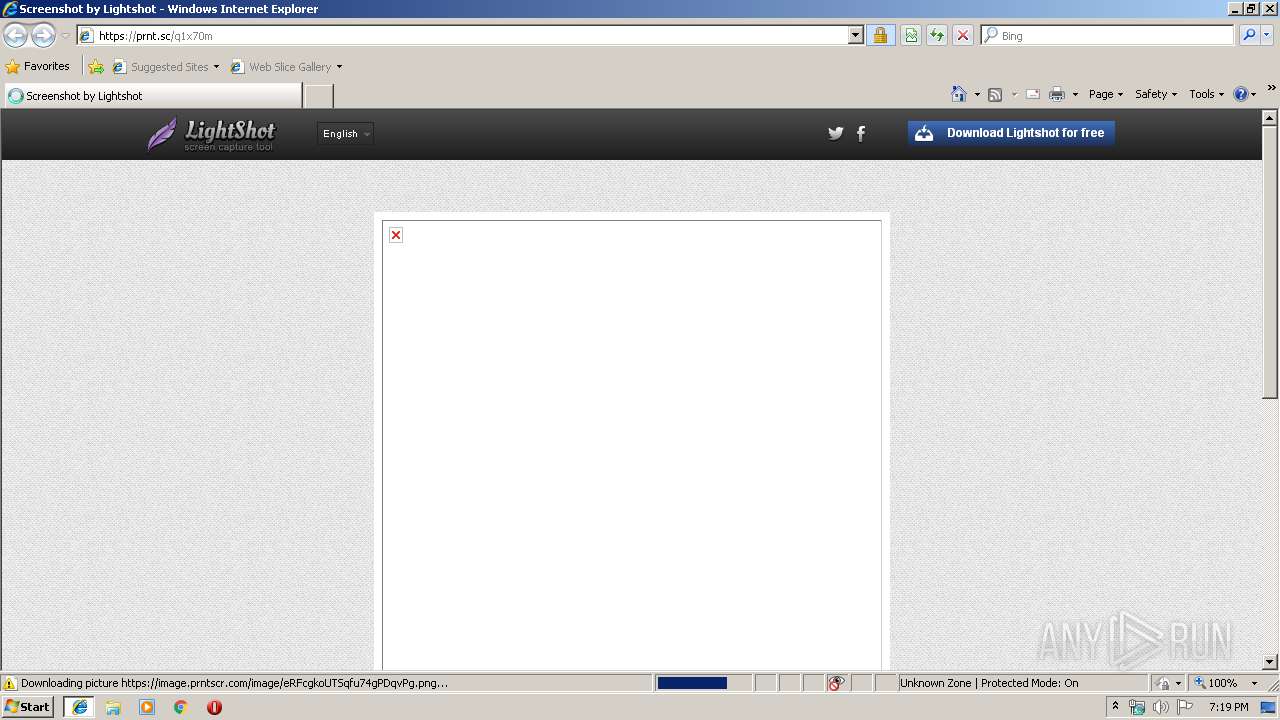1280x720 pixels.
Task: Add page to Favorites bar icon
Action: click(x=96, y=67)
